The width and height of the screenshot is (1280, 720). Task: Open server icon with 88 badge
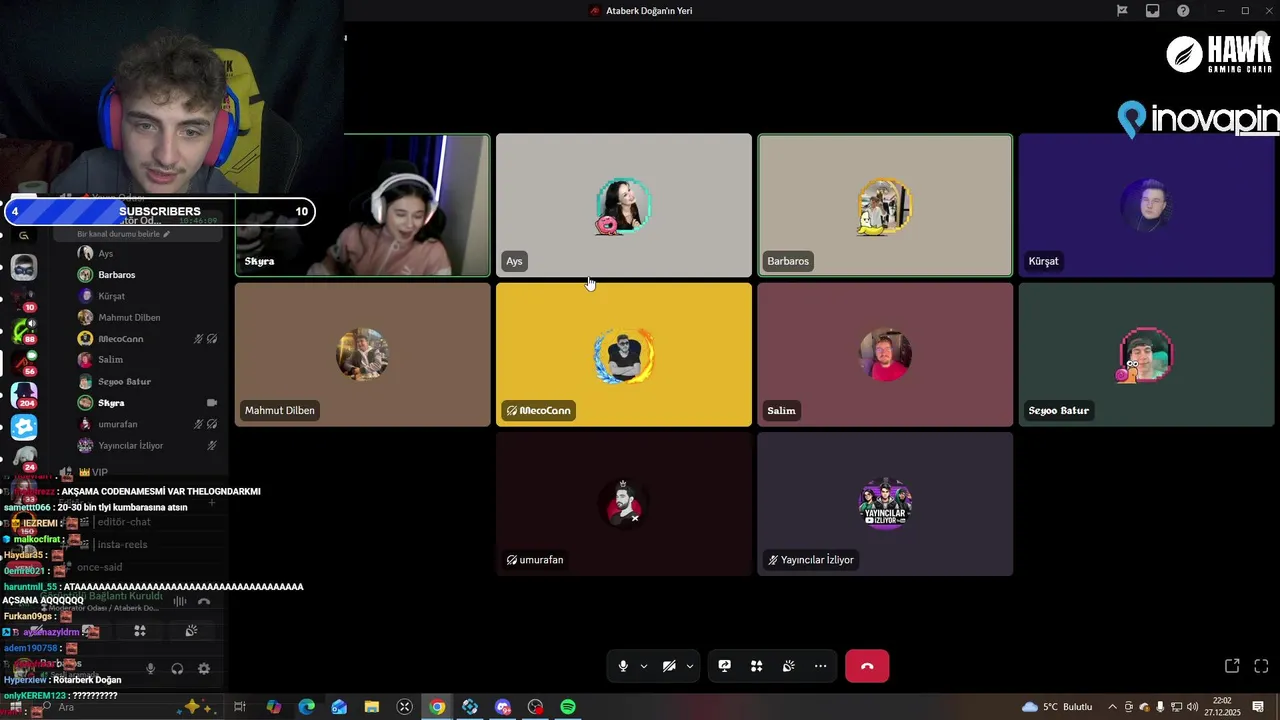(x=24, y=329)
